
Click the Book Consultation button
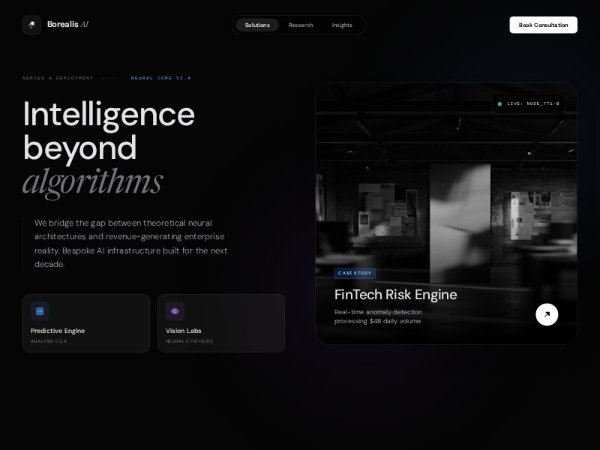pos(543,25)
